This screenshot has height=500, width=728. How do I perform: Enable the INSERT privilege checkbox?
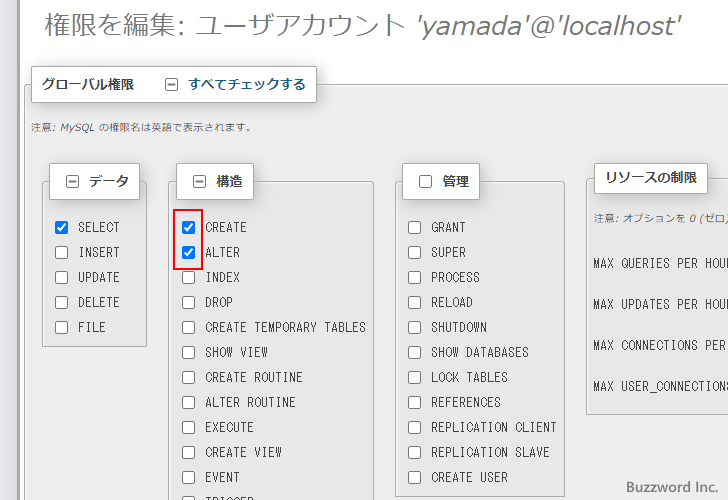point(61,253)
